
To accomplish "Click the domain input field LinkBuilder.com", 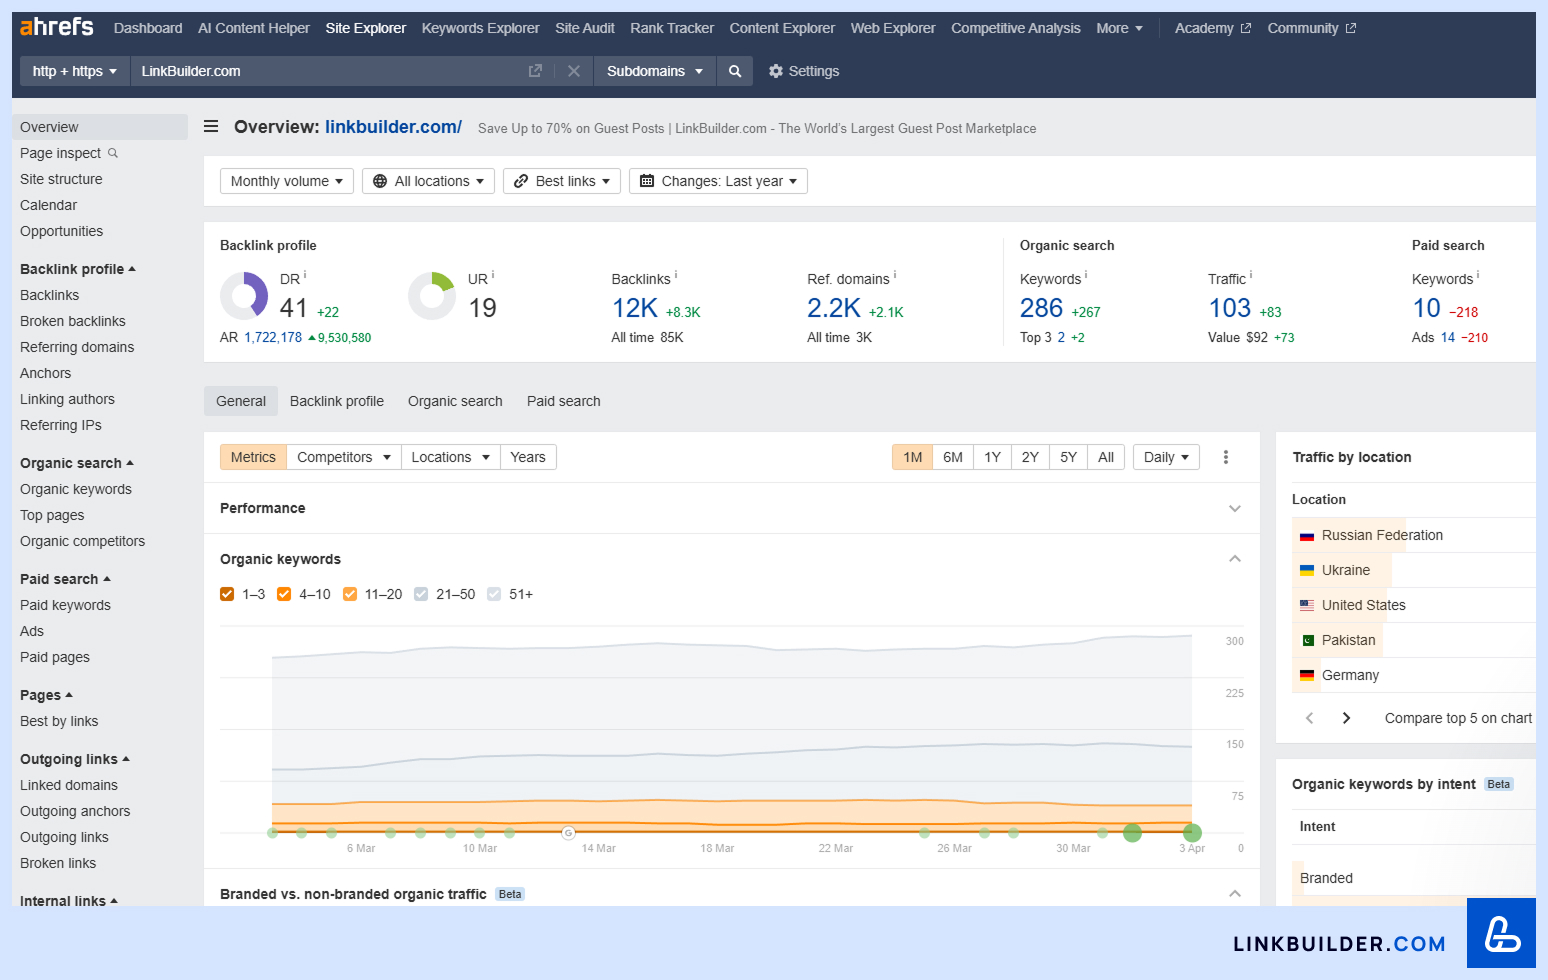I will pos(330,71).
